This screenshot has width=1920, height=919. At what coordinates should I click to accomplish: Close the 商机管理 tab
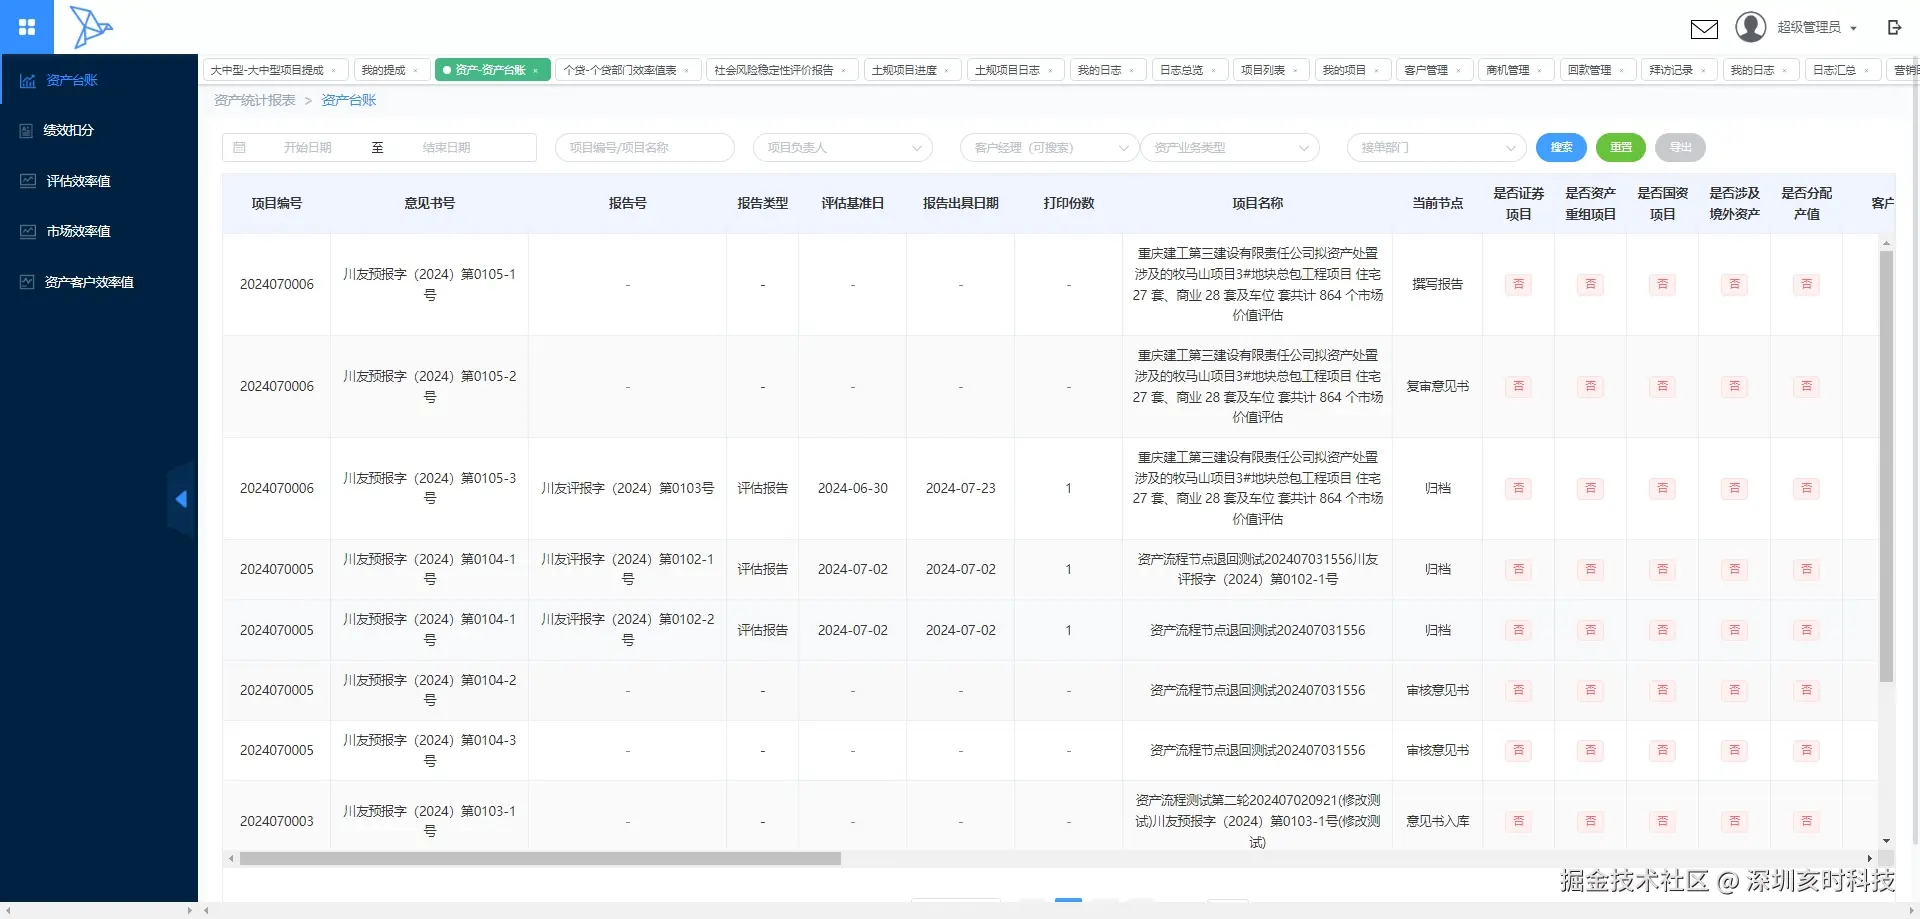[x=1540, y=70]
